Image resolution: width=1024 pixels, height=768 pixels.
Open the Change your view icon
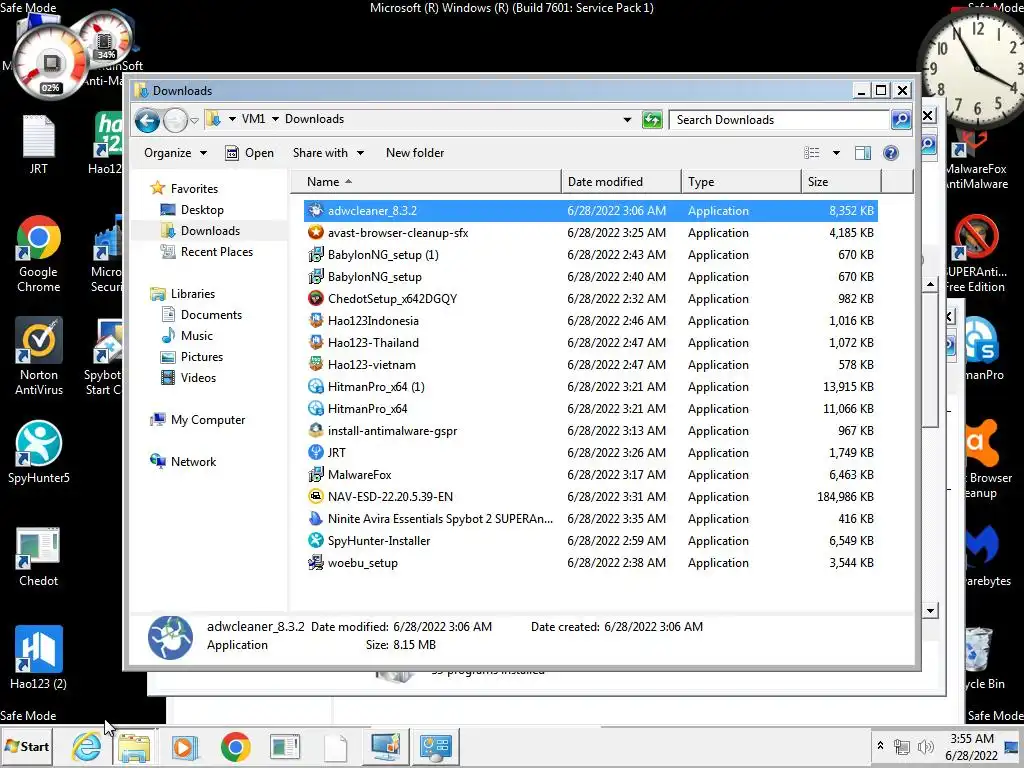(x=811, y=153)
